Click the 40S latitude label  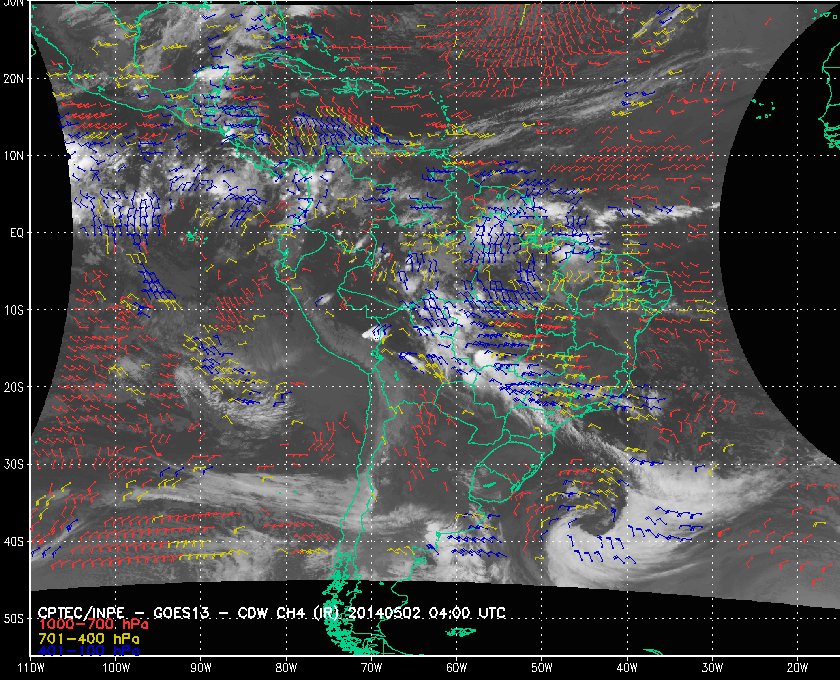(x=13, y=541)
